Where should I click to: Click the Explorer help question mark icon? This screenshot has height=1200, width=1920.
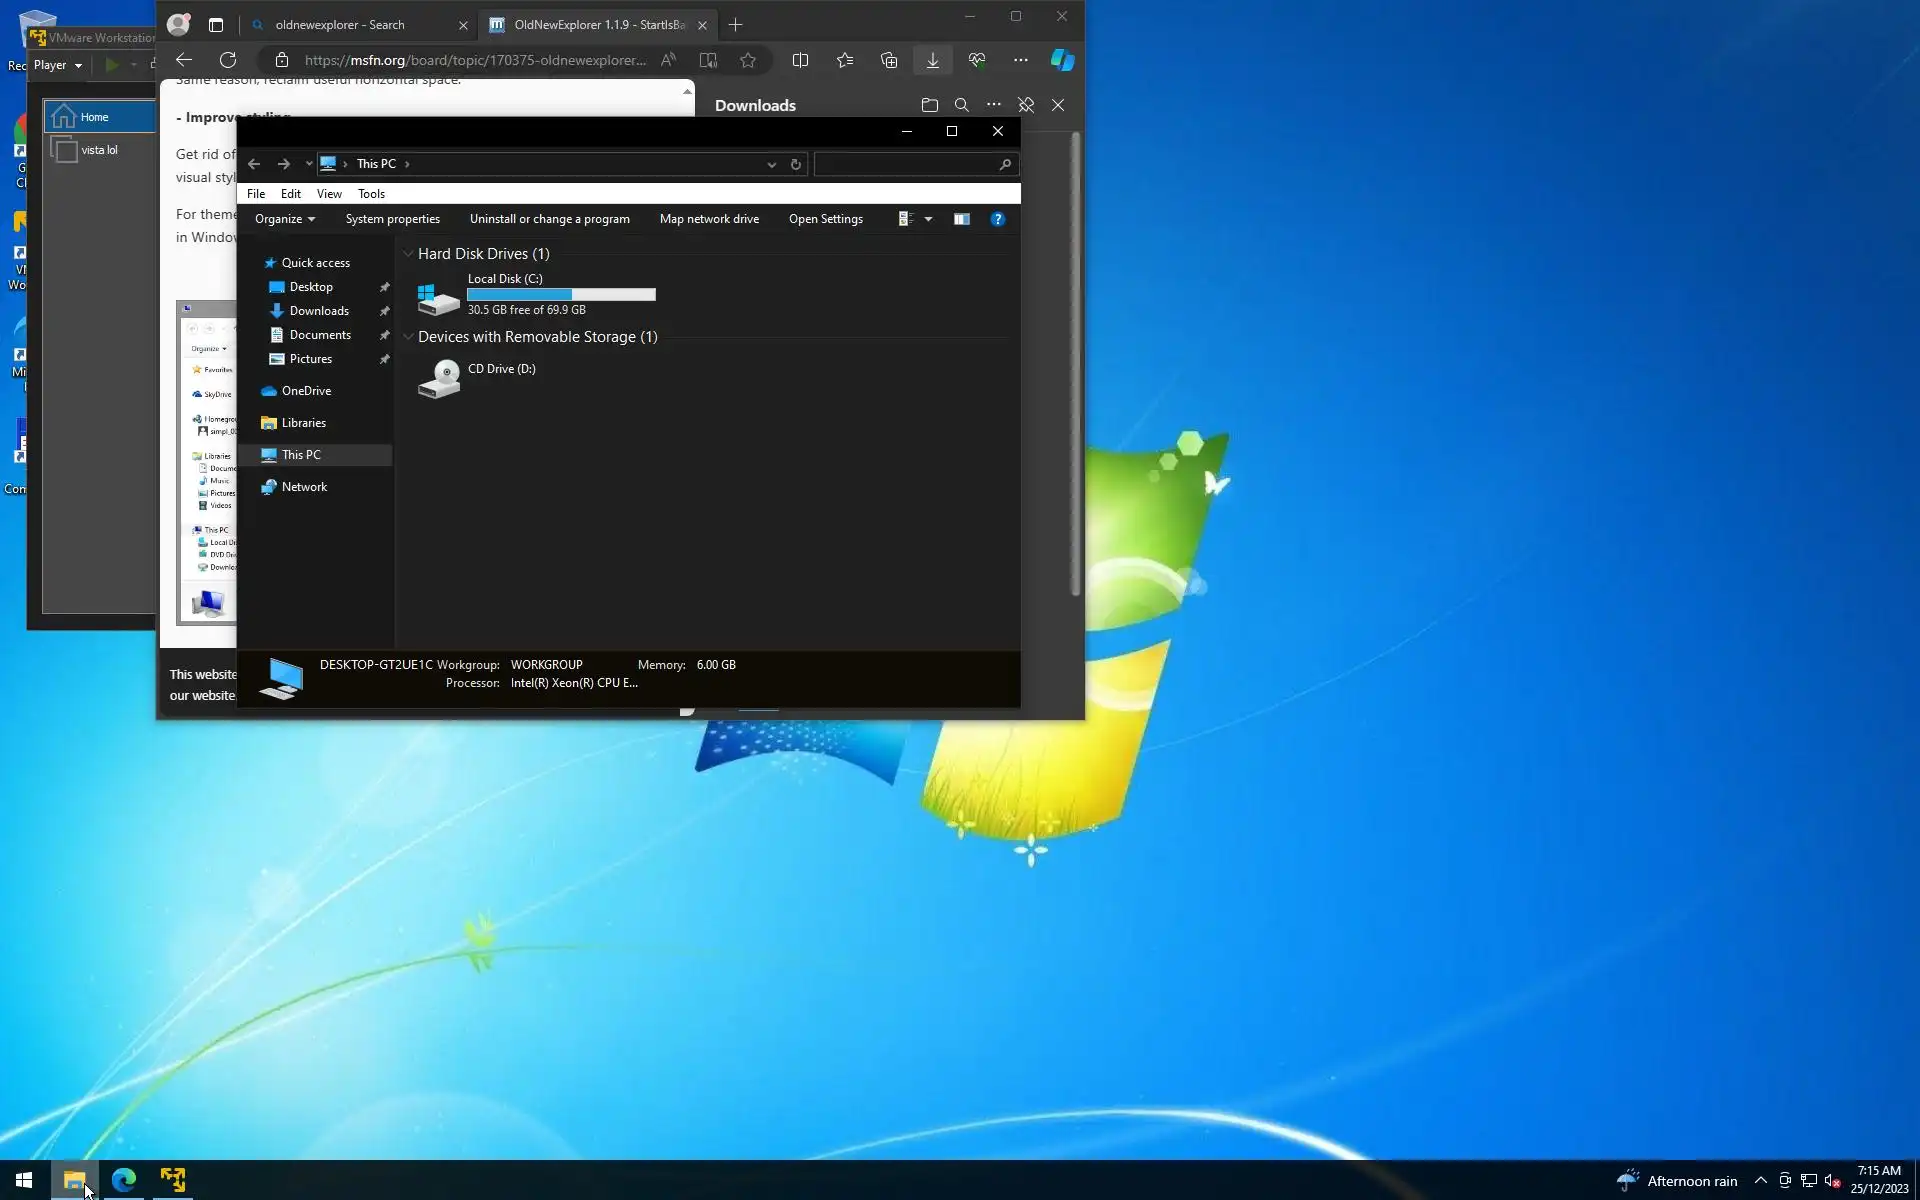[x=997, y=219]
